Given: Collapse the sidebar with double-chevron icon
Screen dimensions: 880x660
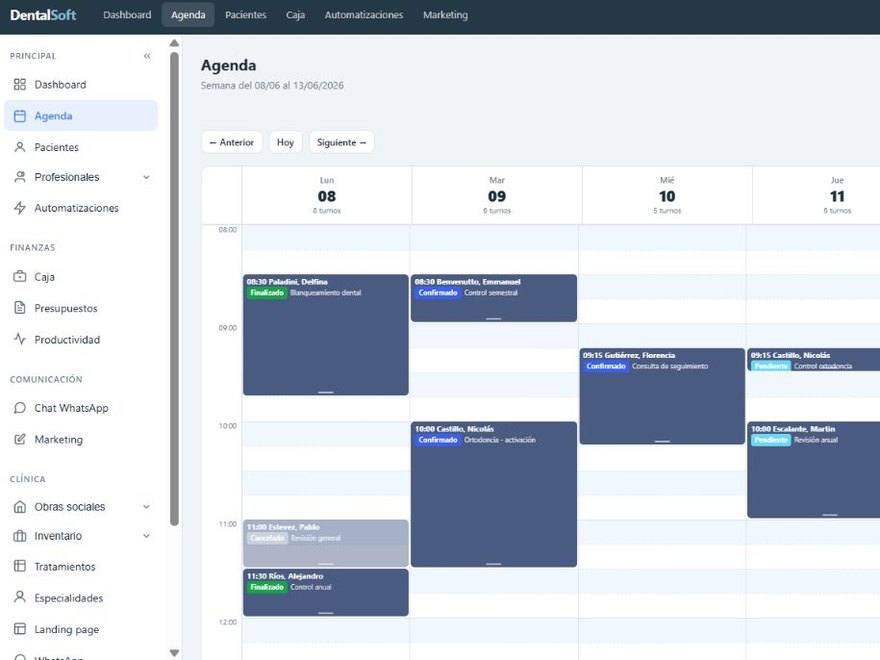Looking at the screenshot, I should point(147,56).
